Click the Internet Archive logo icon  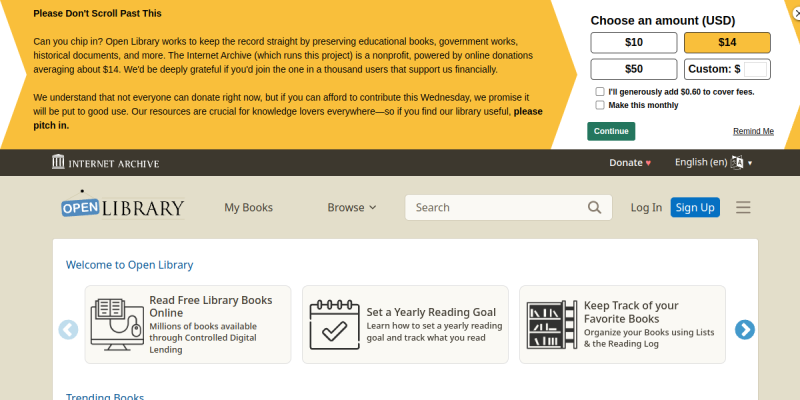pos(58,162)
